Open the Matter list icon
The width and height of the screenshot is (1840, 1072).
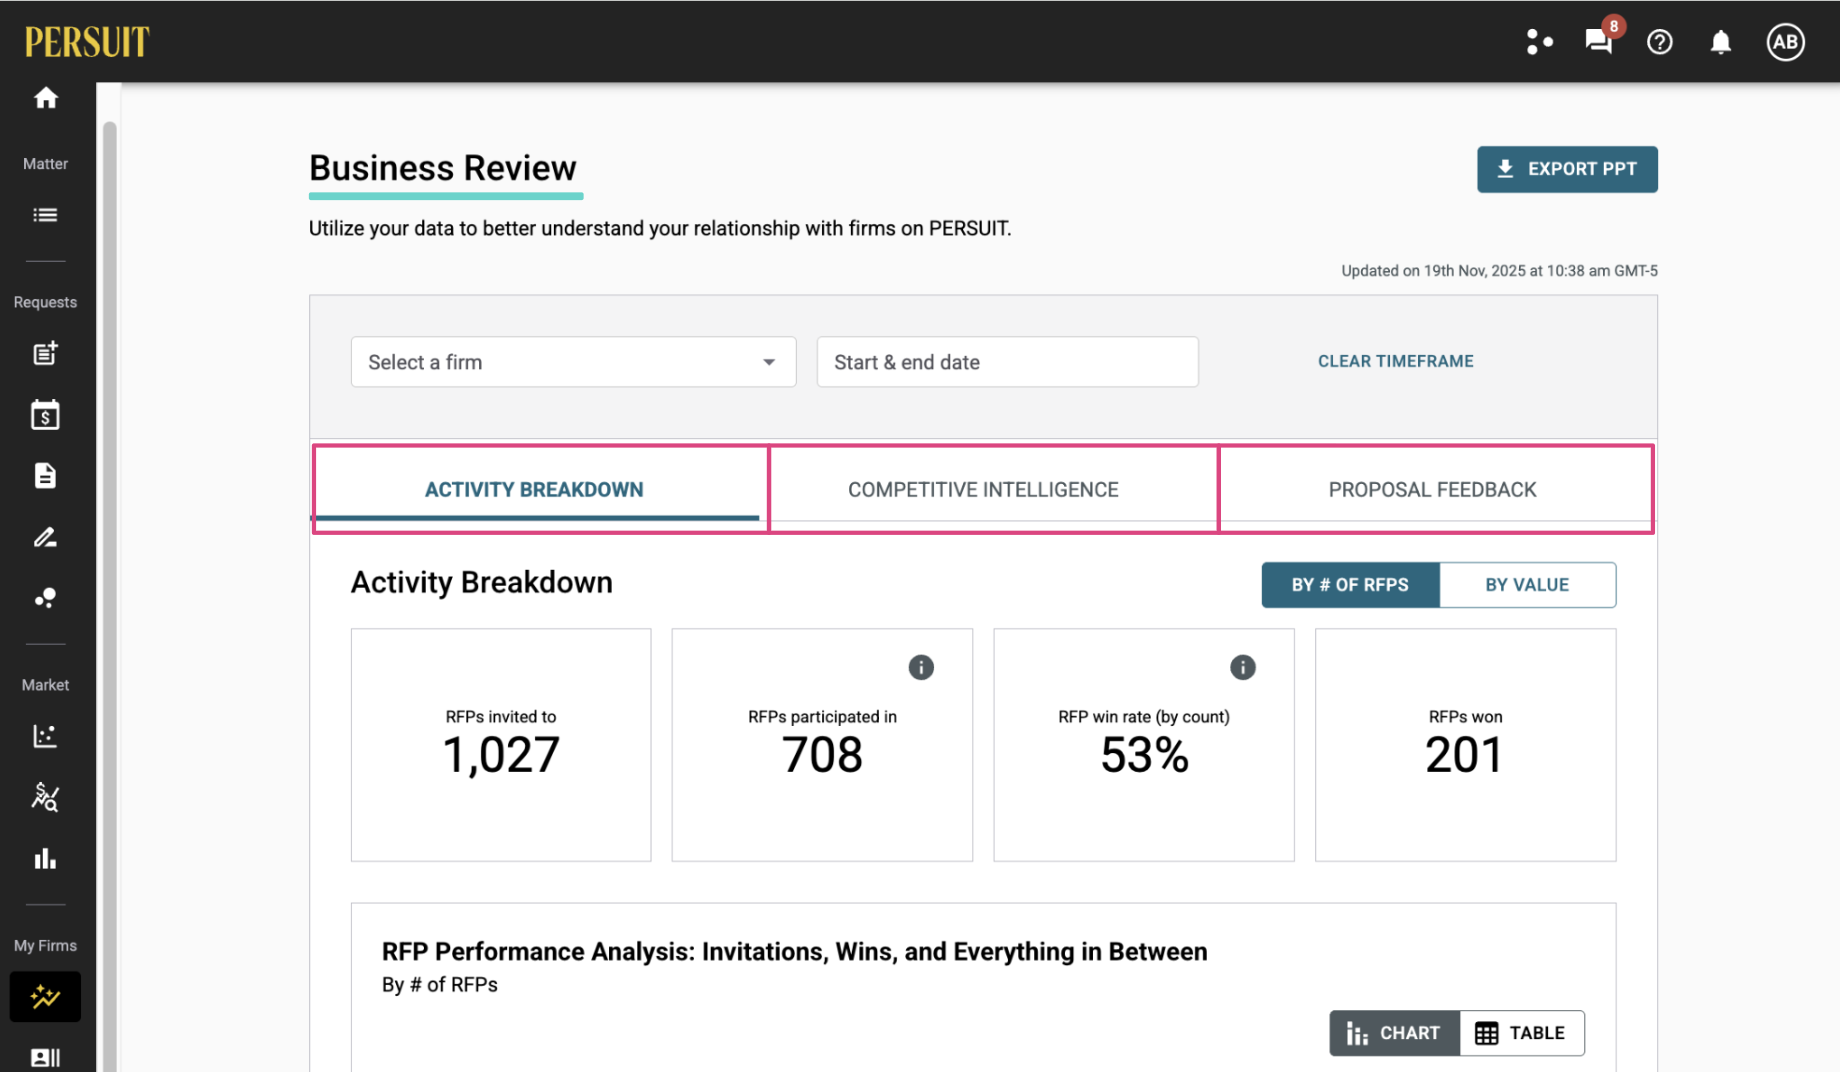(45, 215)
